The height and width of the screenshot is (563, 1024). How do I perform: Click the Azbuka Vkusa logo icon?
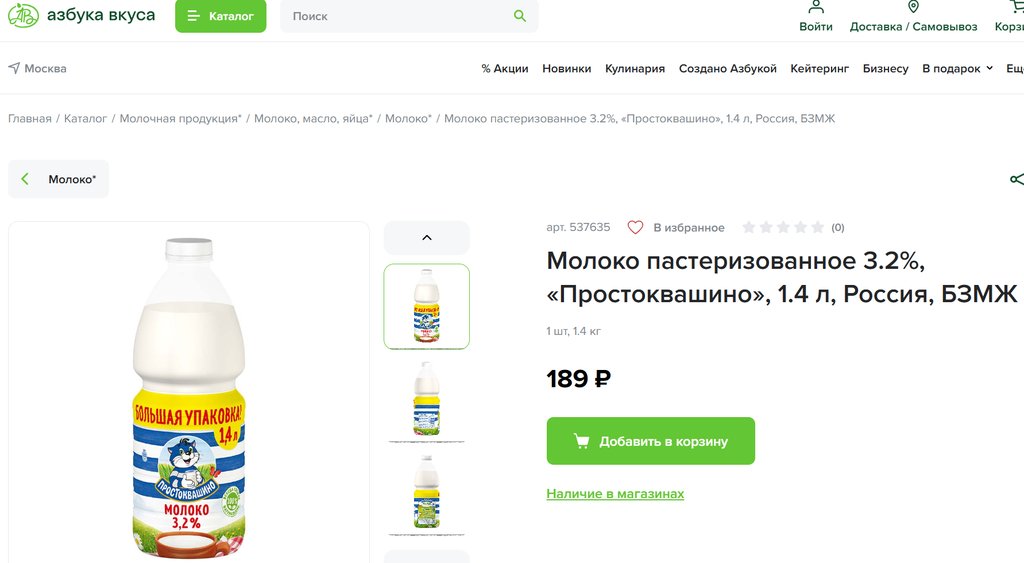pyautogui.click(x=23, y=16)
